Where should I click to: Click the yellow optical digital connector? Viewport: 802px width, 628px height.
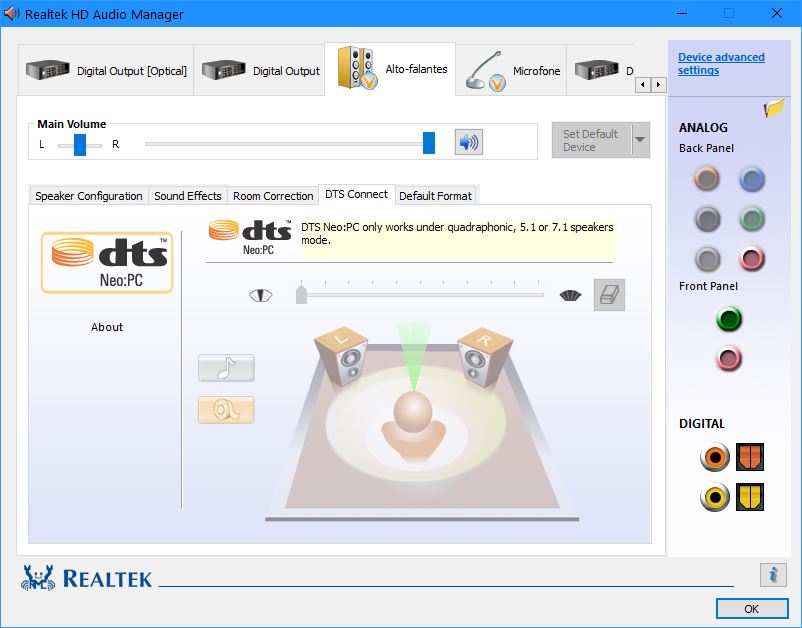750,497
